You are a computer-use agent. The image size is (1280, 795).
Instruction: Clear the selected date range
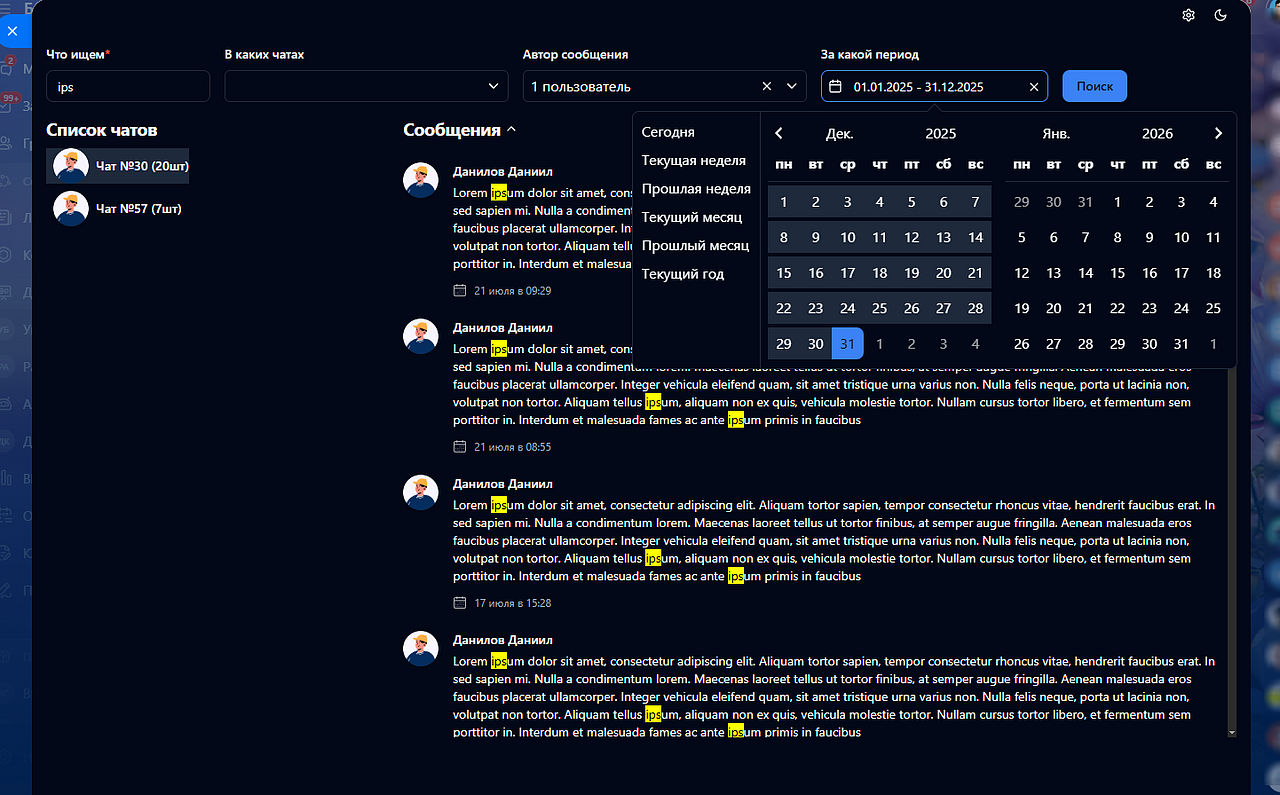pos(1034,87)
